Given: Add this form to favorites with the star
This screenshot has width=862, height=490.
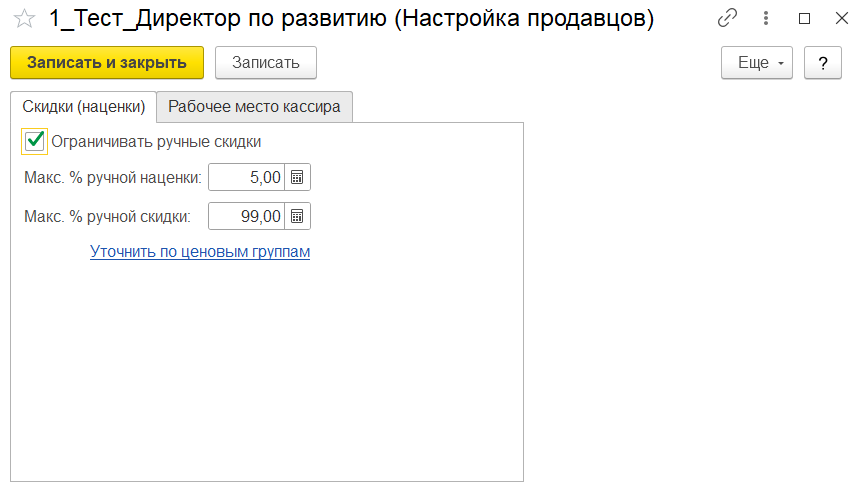Looking at the screenshot, I should click(x=25, y=18).
